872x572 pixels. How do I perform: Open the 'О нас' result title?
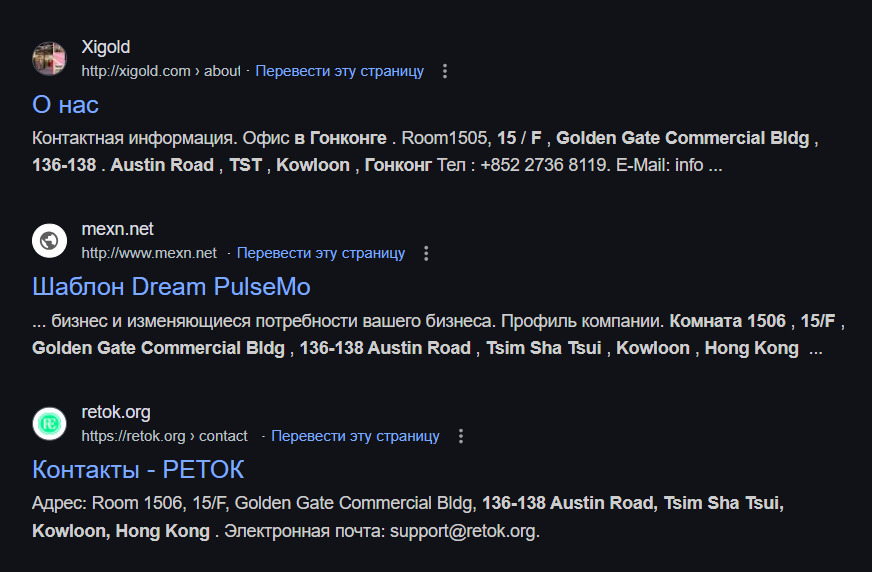tap(66, 105)
